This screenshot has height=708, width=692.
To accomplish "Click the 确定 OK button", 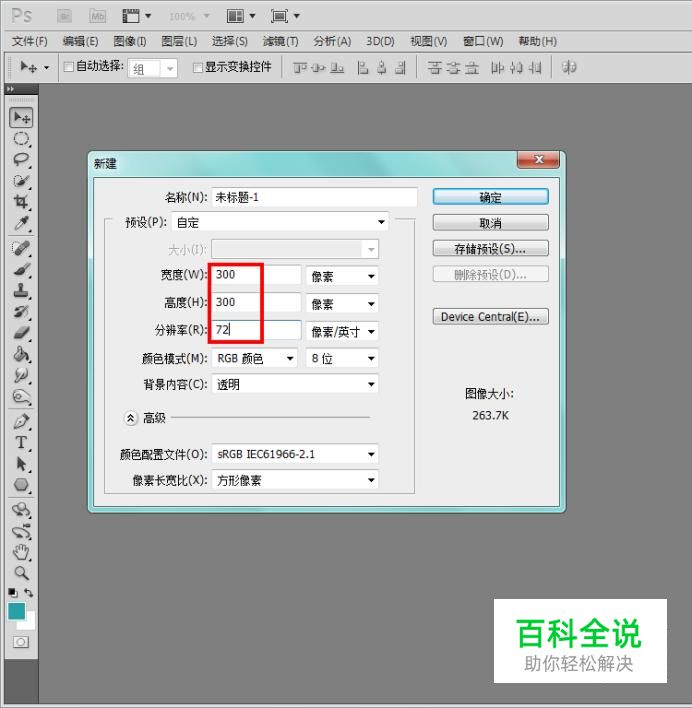I will pos(491,197).
